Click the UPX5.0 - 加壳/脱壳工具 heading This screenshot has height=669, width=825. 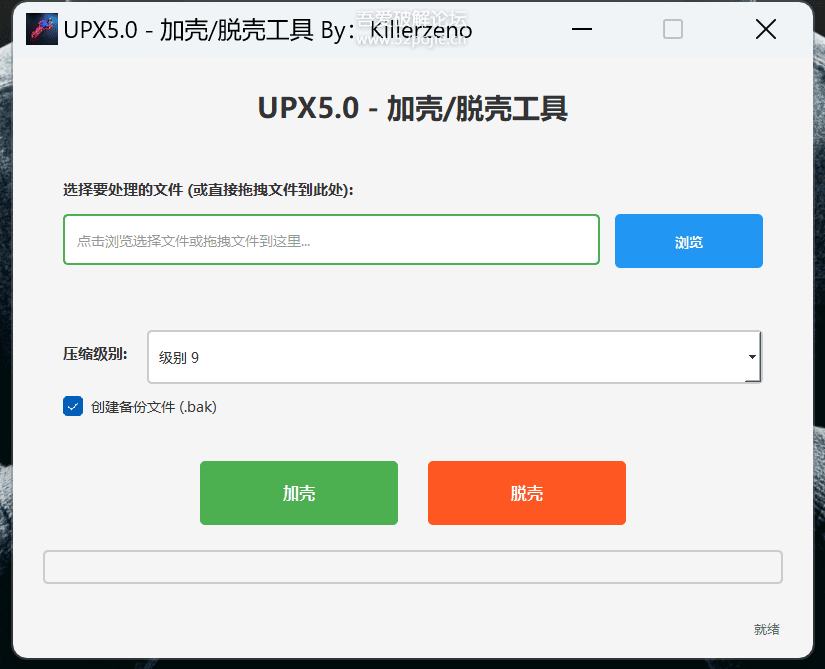412,108
